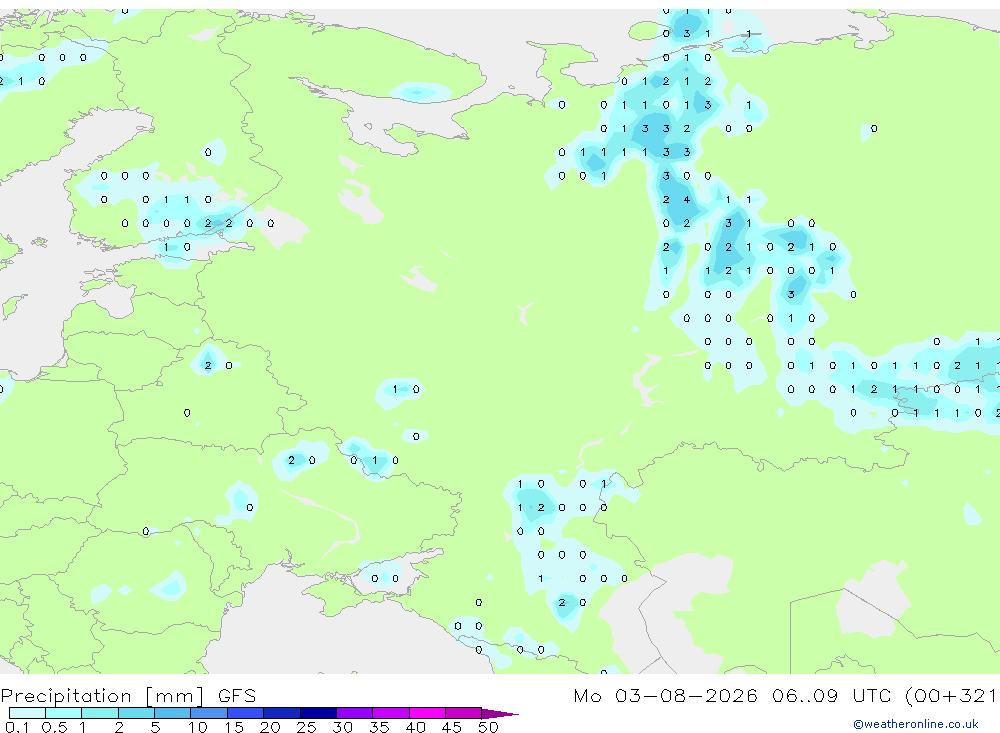Click the "50" legend scale label
Image resolution: width=1000 pixels, height=733 pixels.
tap(488, 727)
